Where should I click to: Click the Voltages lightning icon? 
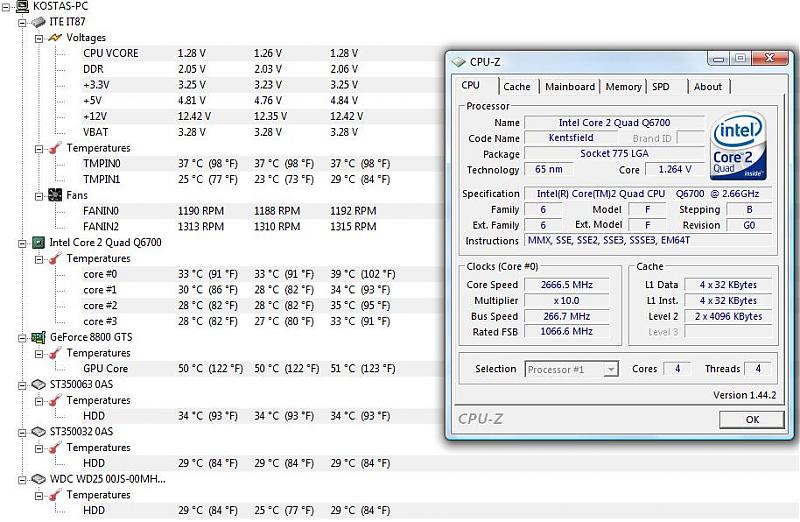click(x=55, y=38)
